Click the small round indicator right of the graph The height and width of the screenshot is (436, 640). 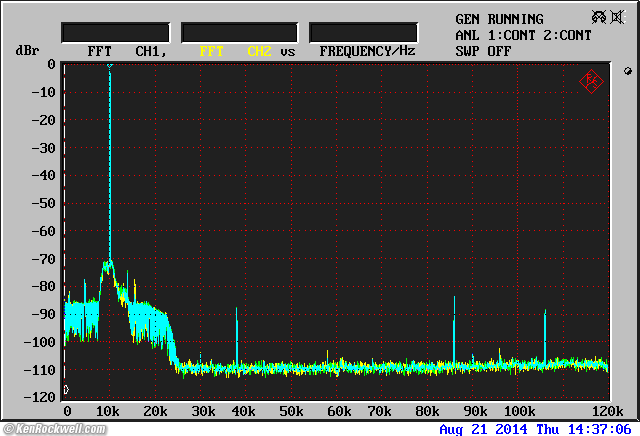coord(627,71)
